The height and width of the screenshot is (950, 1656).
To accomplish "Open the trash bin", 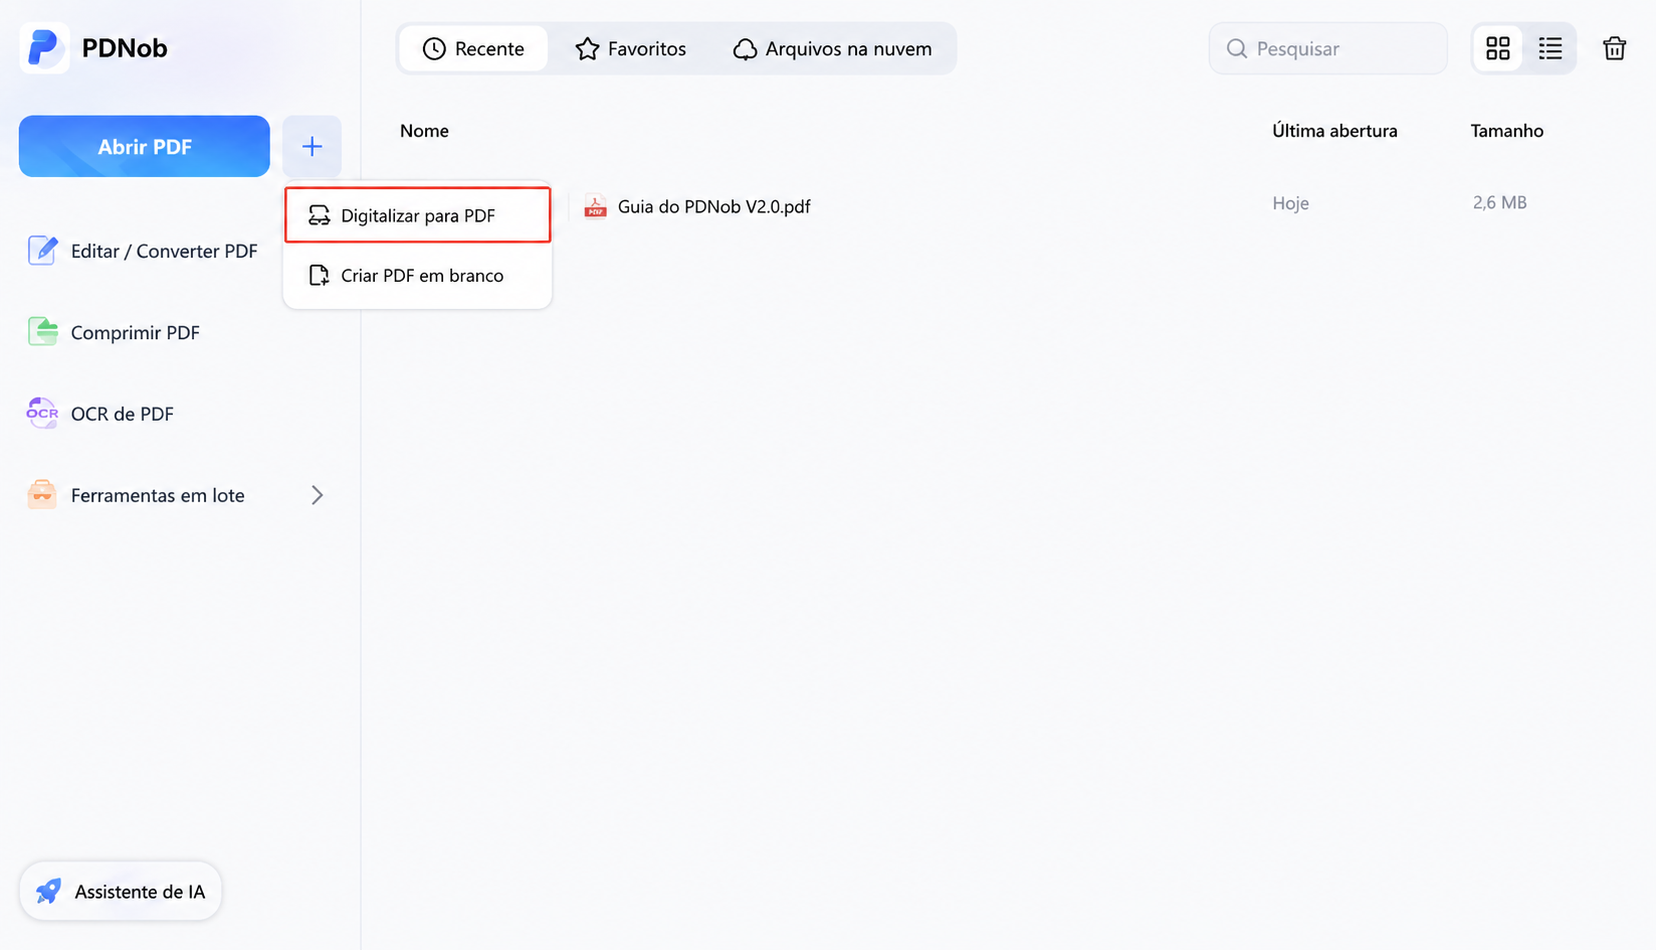I will point(1614,48).
